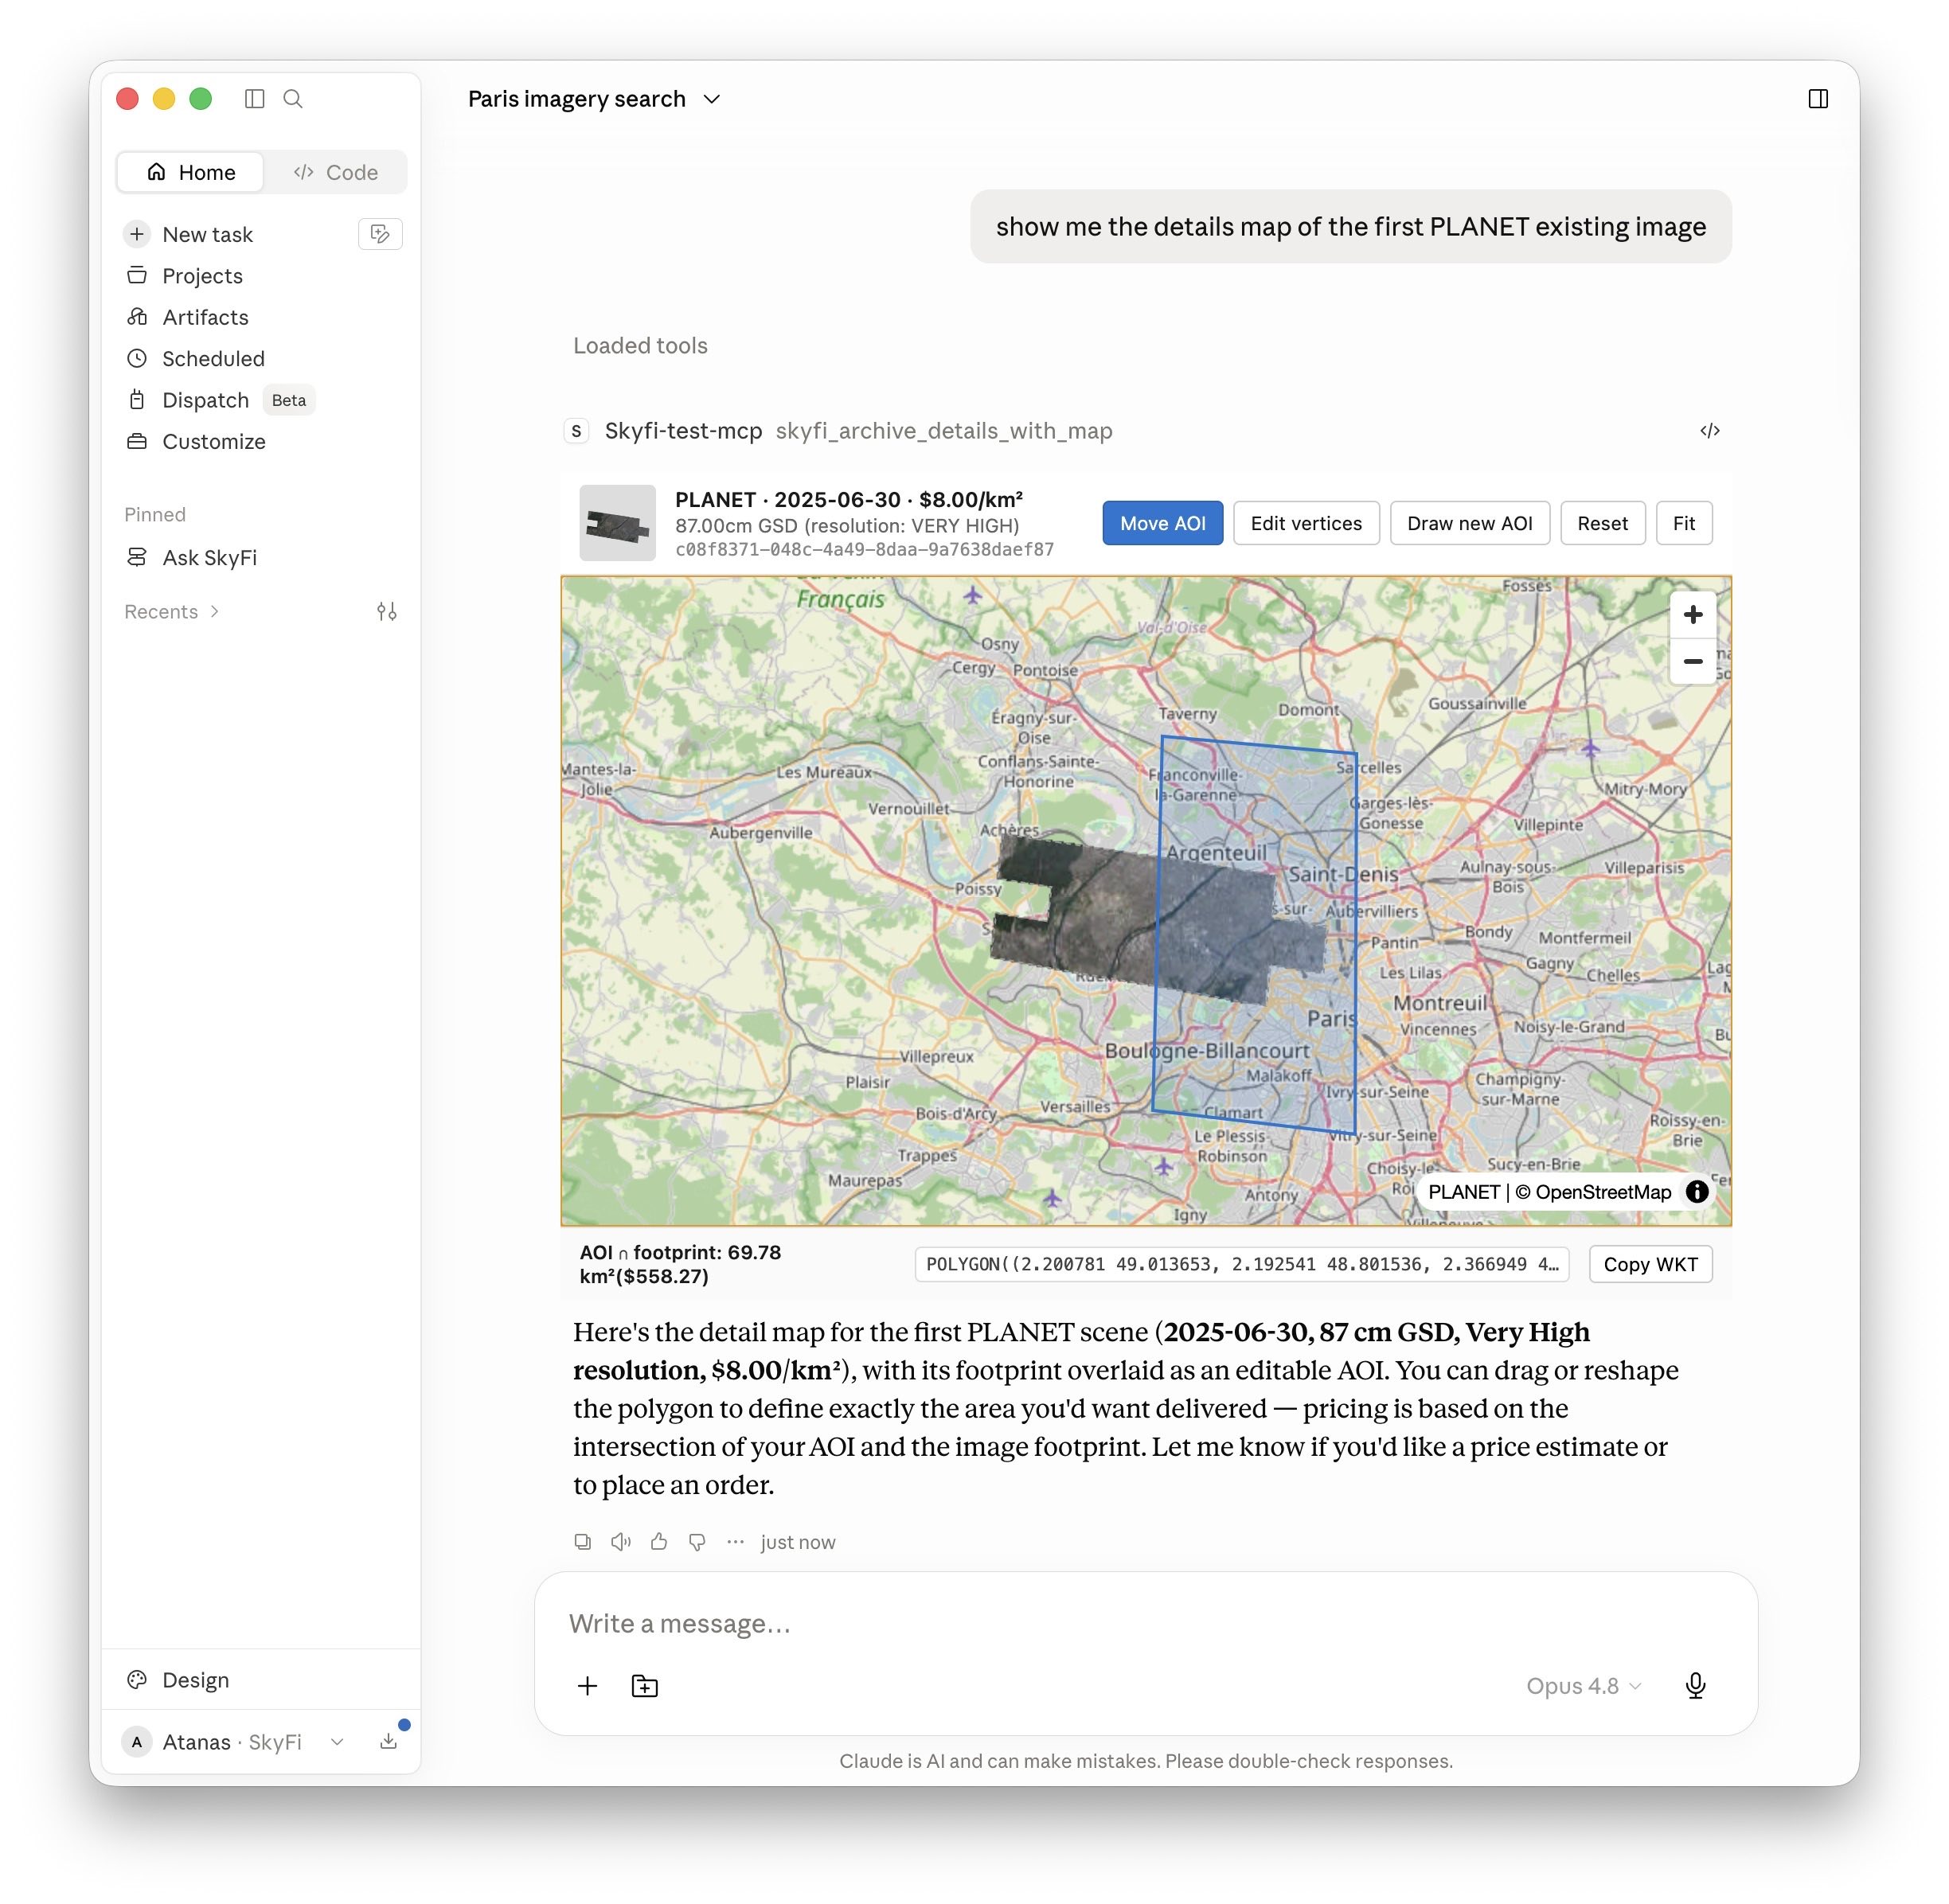Screen dimensions: 1949x1904
Task: Click the Fit button
Action: point(1684,523)
